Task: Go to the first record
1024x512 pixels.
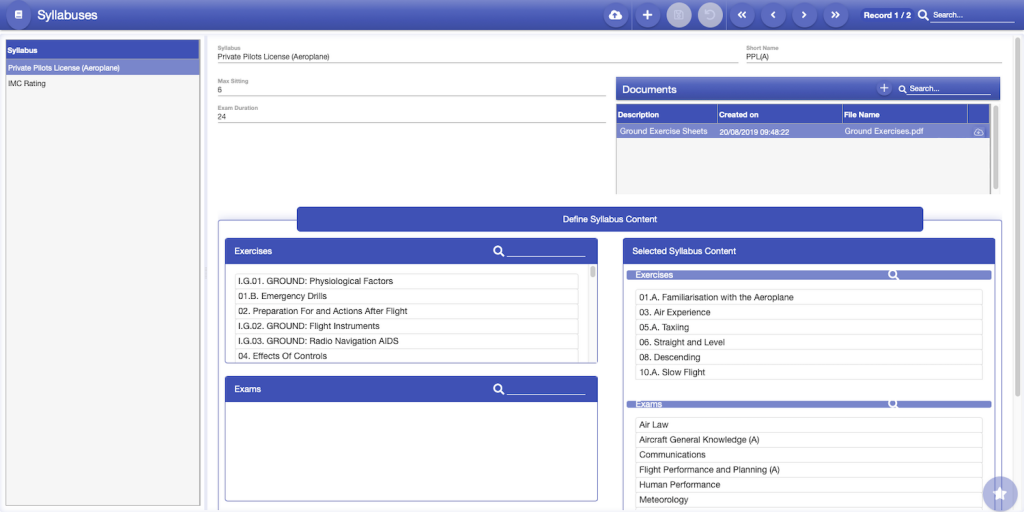Action: click(742, 15)
